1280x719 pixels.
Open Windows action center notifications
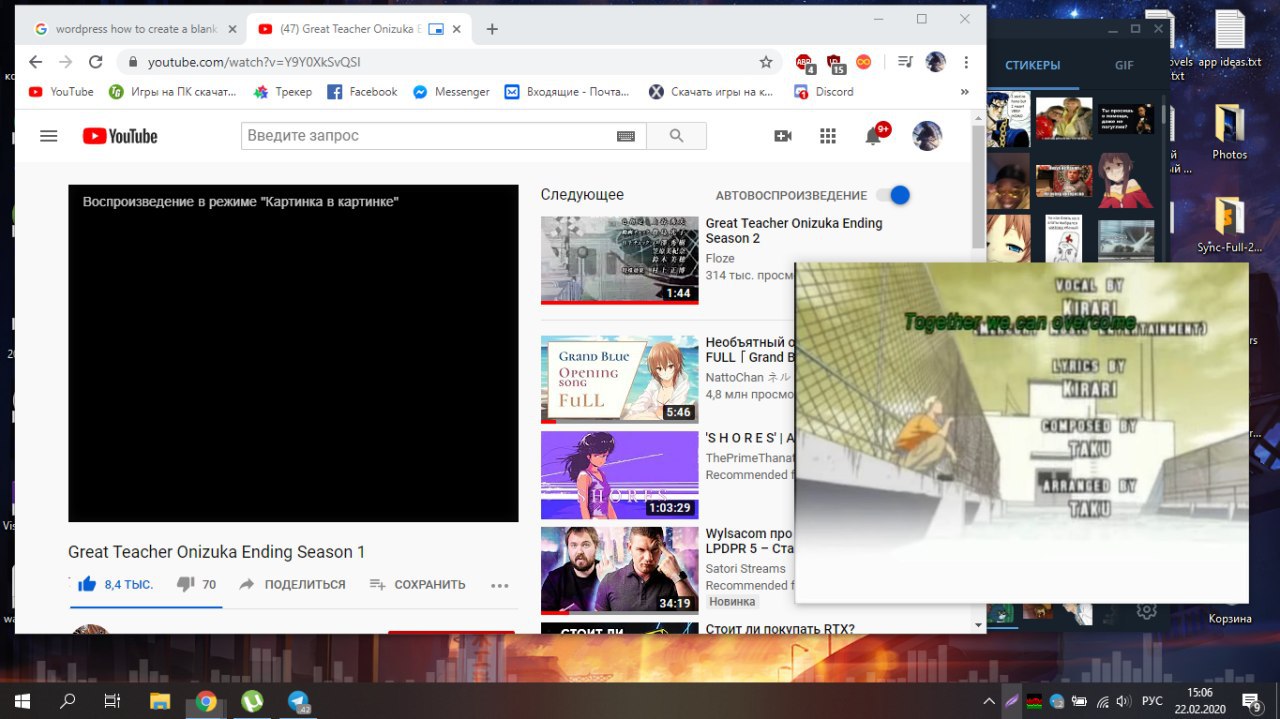tap(1251, 701)
